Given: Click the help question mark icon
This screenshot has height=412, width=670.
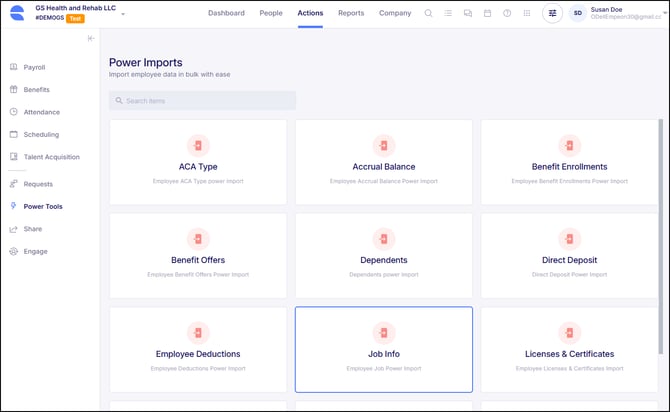Looking at the screenshot, I should coord(507,13).
